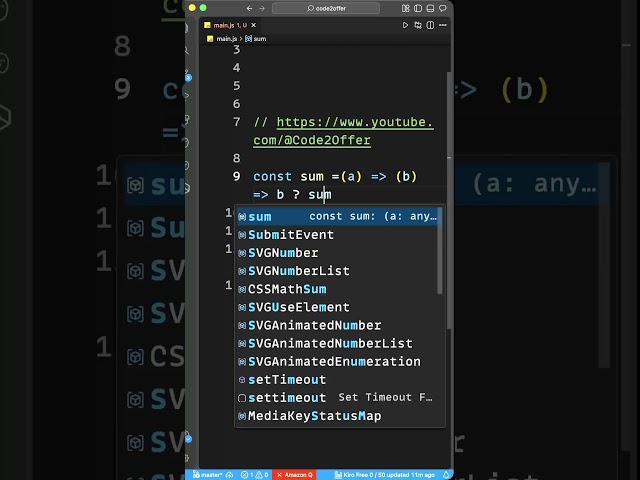Select 'SVGAnimatedEnumeration' suggestion
The image size is (640, 480).
click(338, 362)
